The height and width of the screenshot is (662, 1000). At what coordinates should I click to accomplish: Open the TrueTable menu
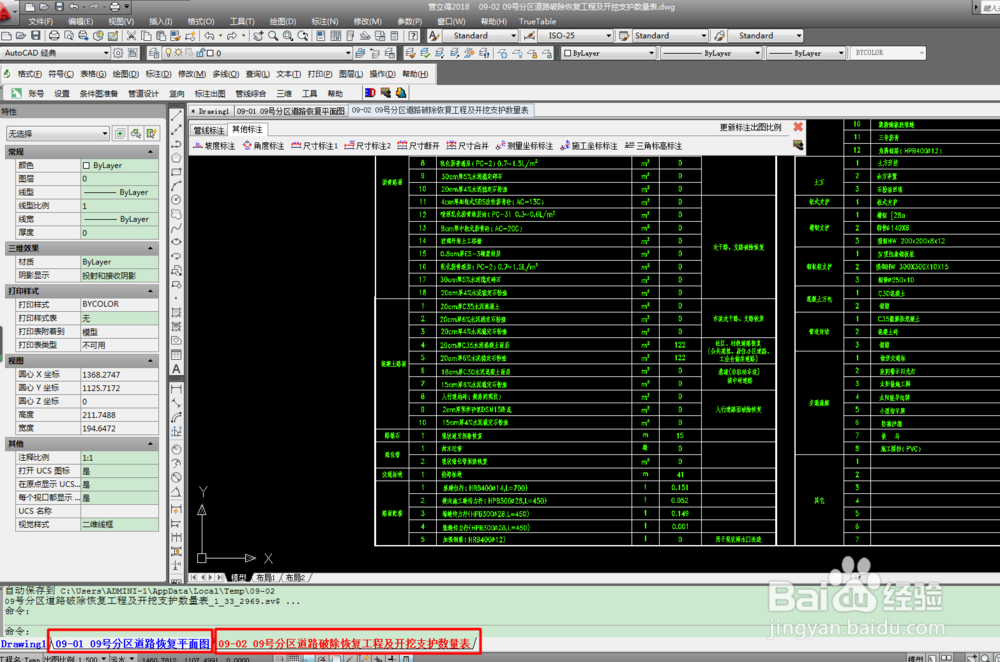coord(537,22)
